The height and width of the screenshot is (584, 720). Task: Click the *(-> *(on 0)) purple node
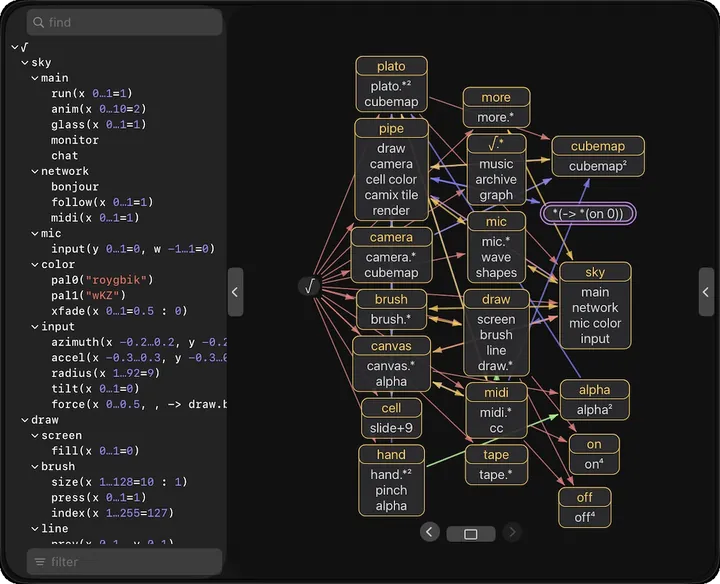point(588,214)
